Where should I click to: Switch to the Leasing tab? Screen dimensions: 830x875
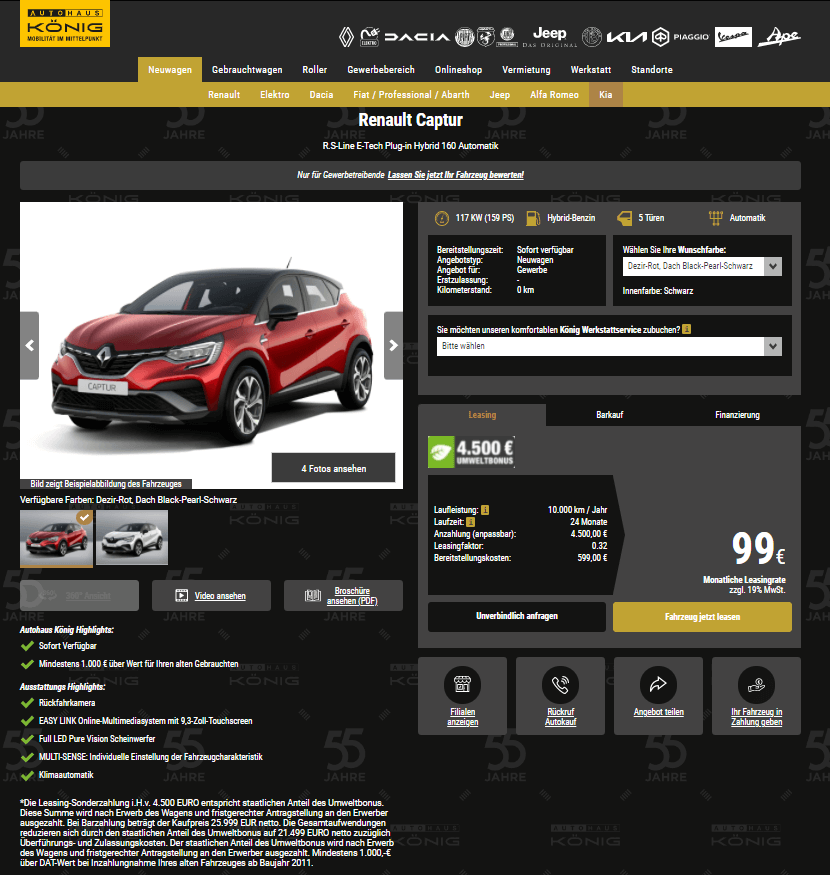482,415
